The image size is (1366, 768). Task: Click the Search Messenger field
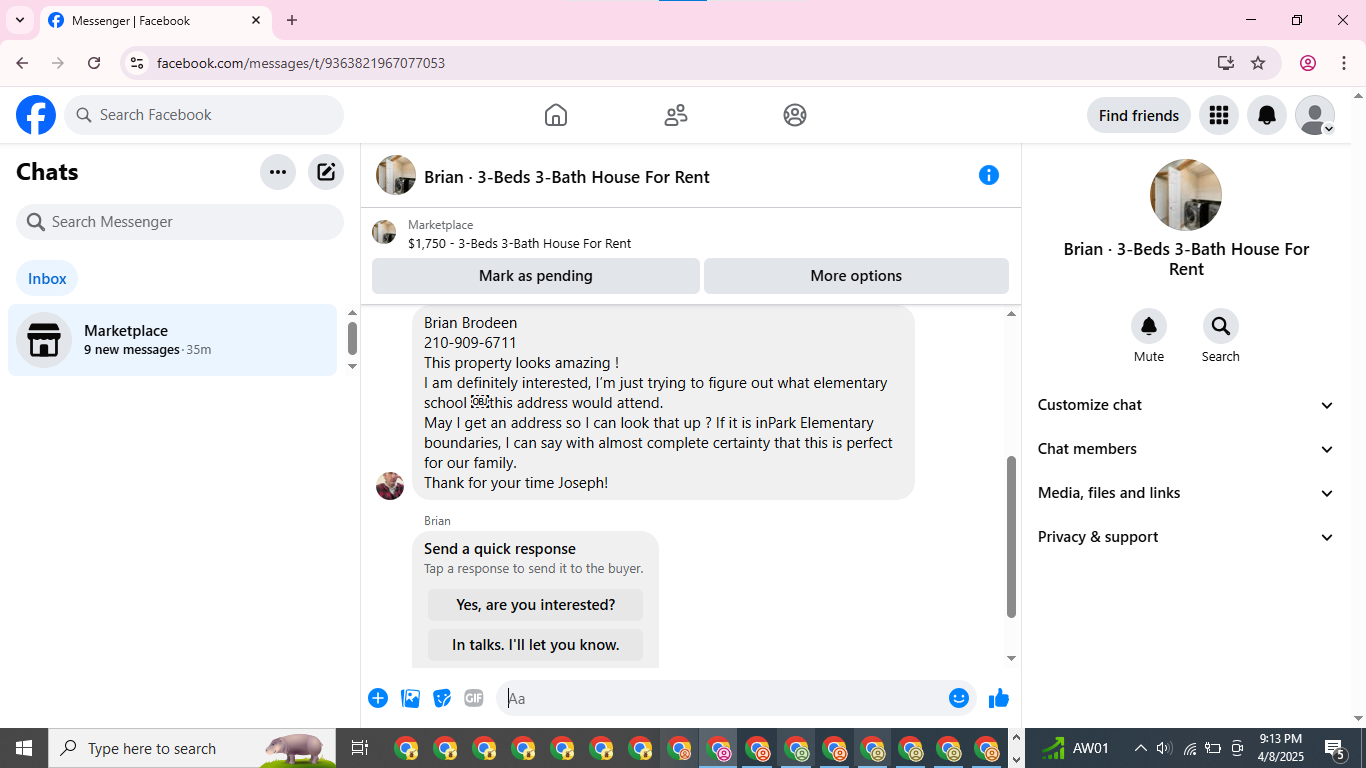[x=180, y=222]
